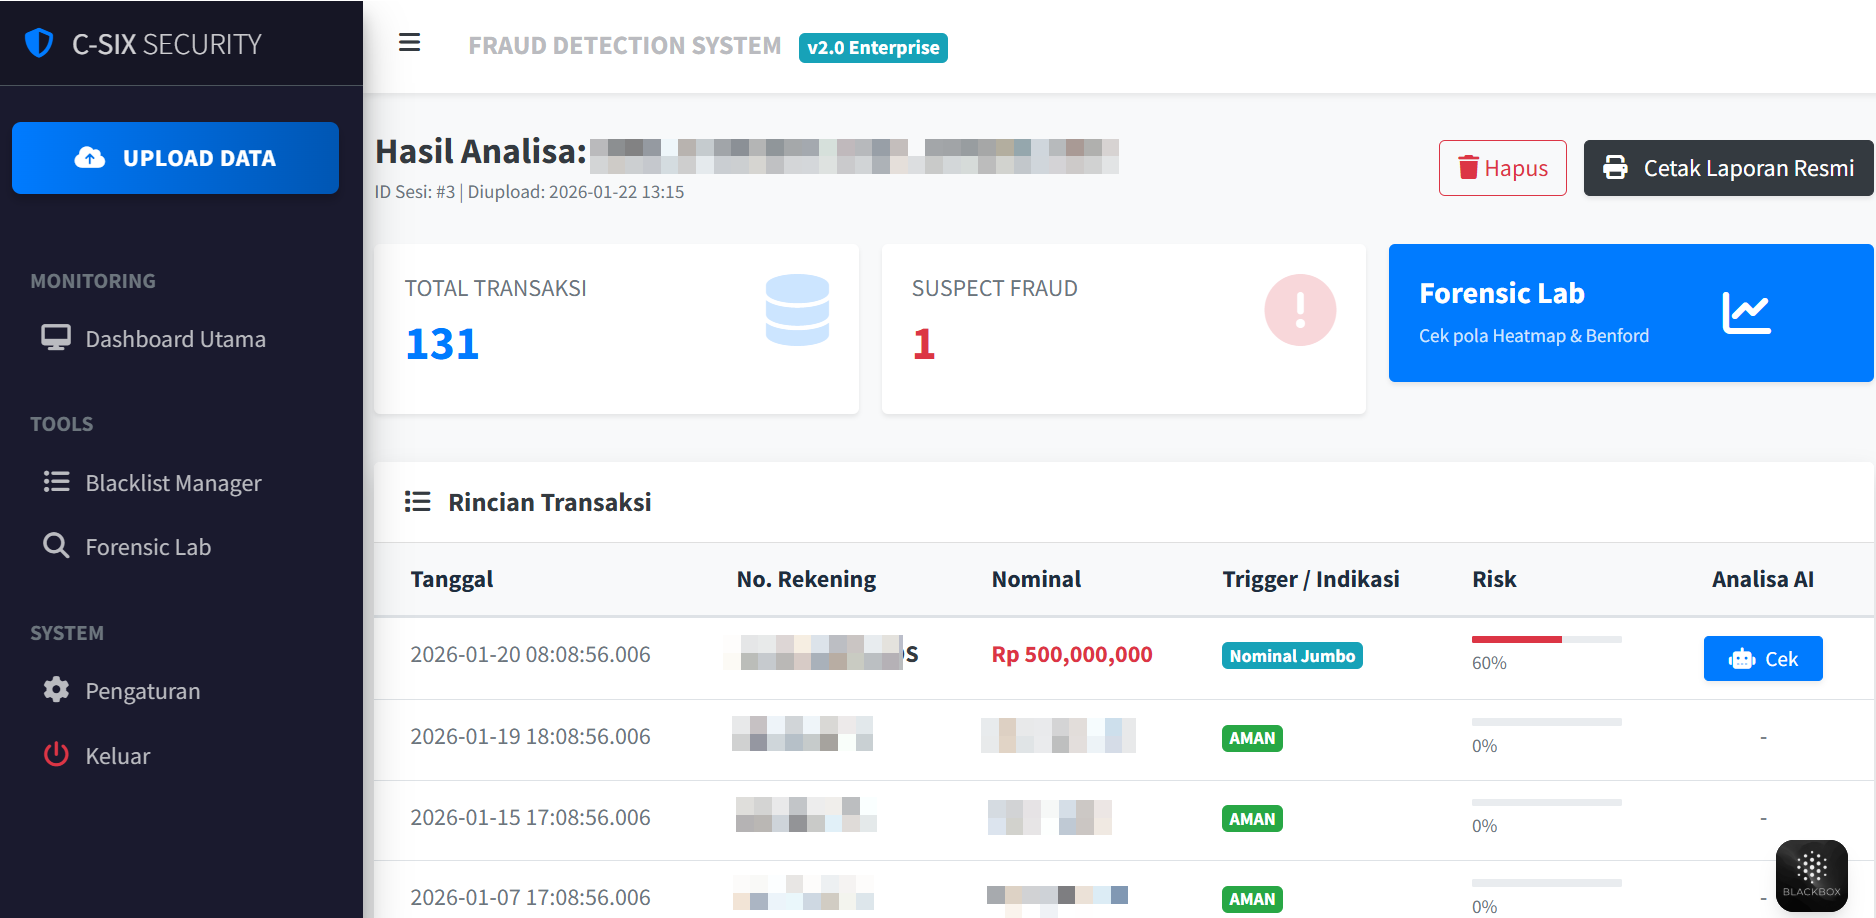Image resolution: width=1876 pixels, height=918 pixels.
Task: Open the Forensic Lab Heatmap & Benford card
Action: [1630, 312]
